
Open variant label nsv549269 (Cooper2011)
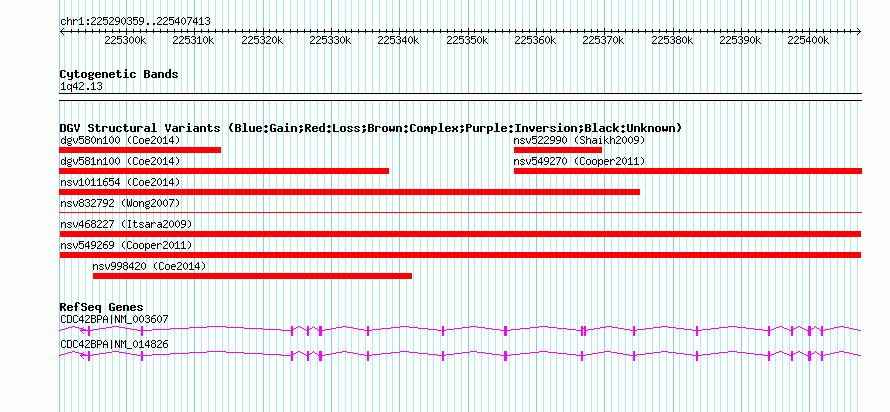126,245
